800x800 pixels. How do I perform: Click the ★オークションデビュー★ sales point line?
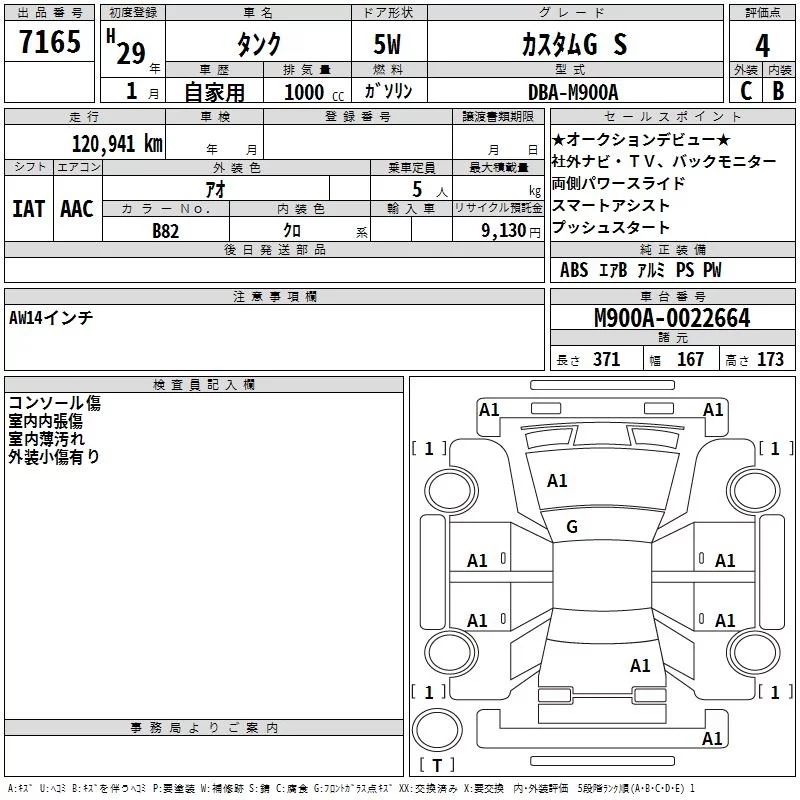641,140
